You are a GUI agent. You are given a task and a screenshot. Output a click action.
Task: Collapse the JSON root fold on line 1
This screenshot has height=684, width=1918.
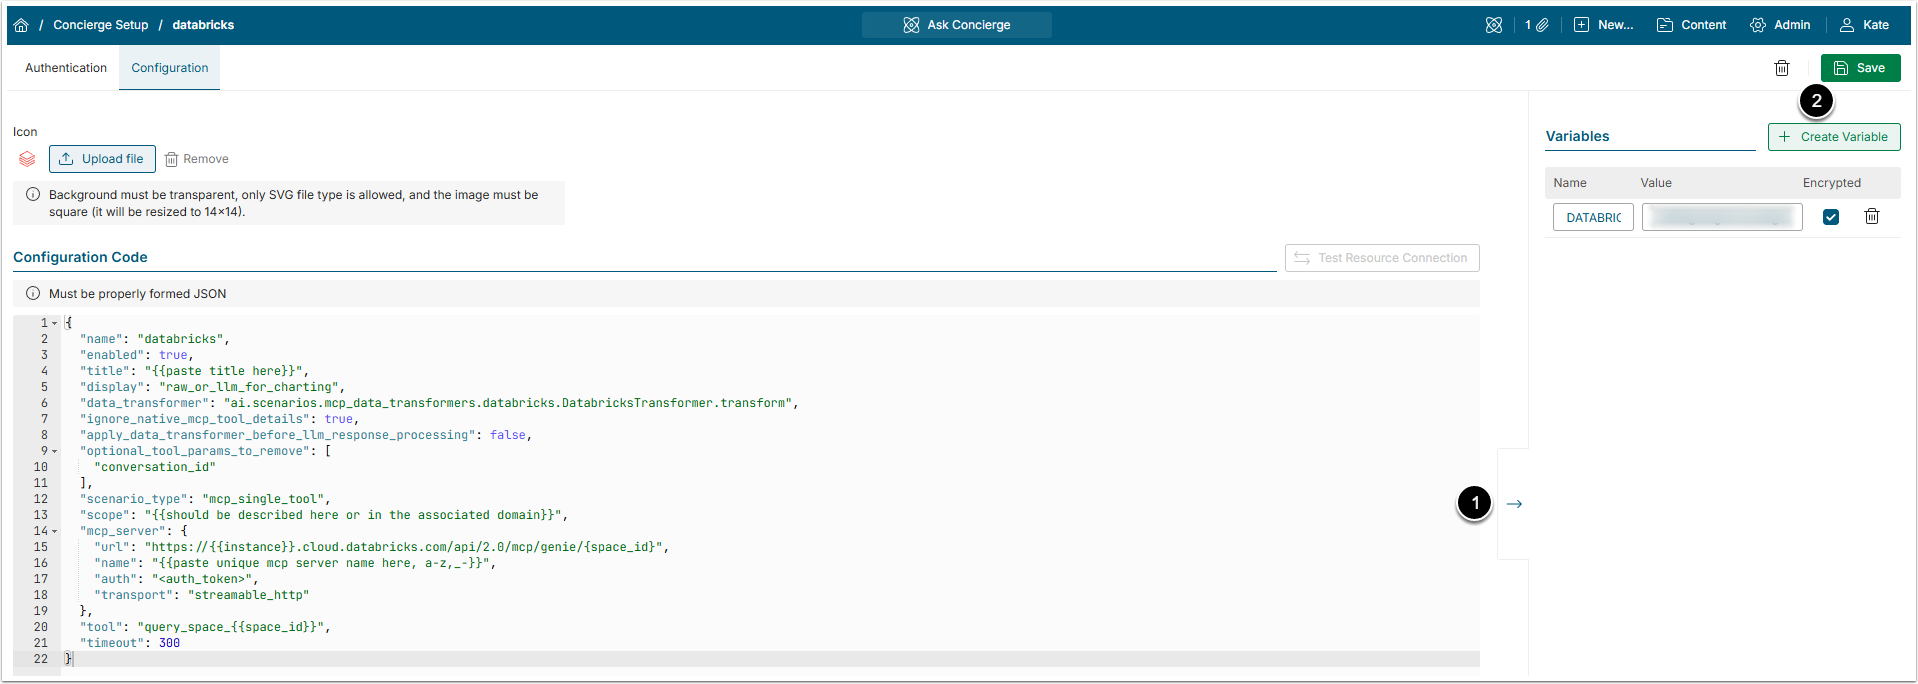[x=55, y=323]
